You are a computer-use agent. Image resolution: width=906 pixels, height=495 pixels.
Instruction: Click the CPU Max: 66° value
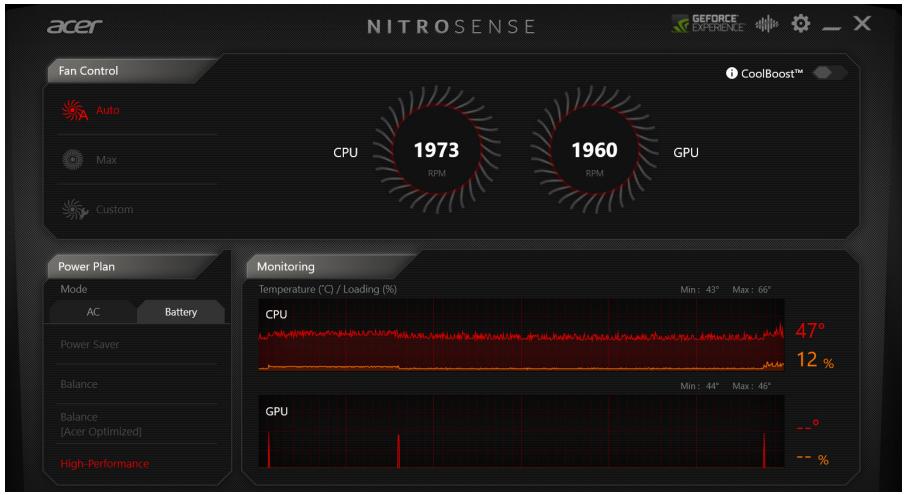pyautogui.click(x=752, y=289)
